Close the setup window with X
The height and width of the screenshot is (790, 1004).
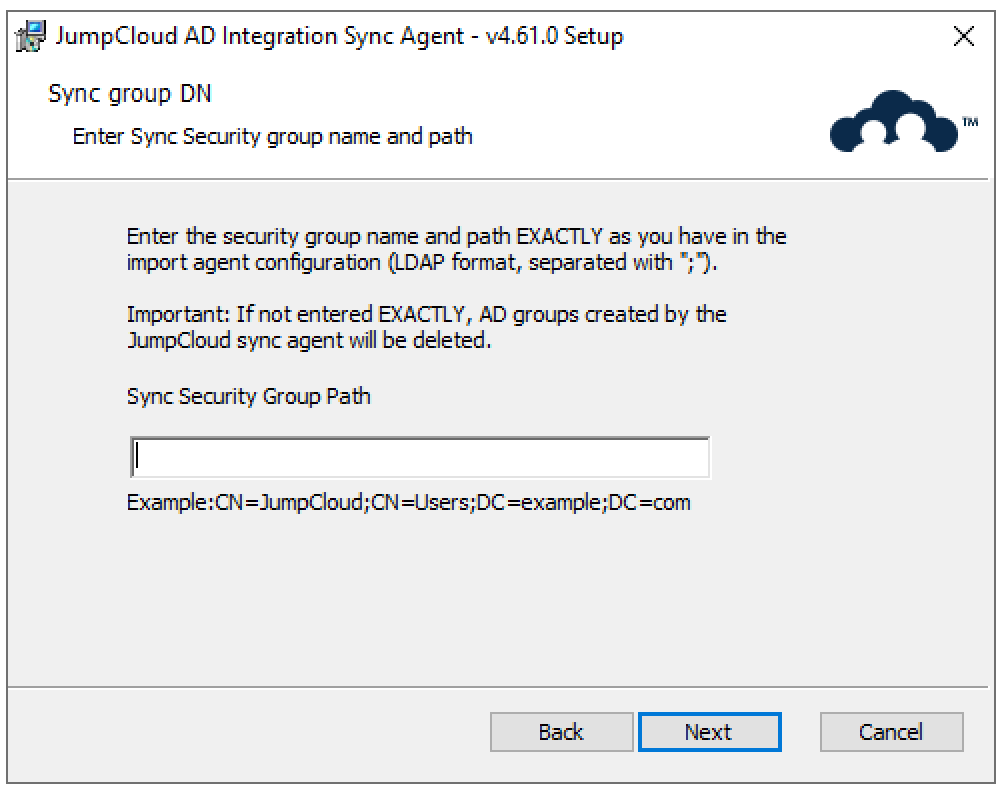964,37
